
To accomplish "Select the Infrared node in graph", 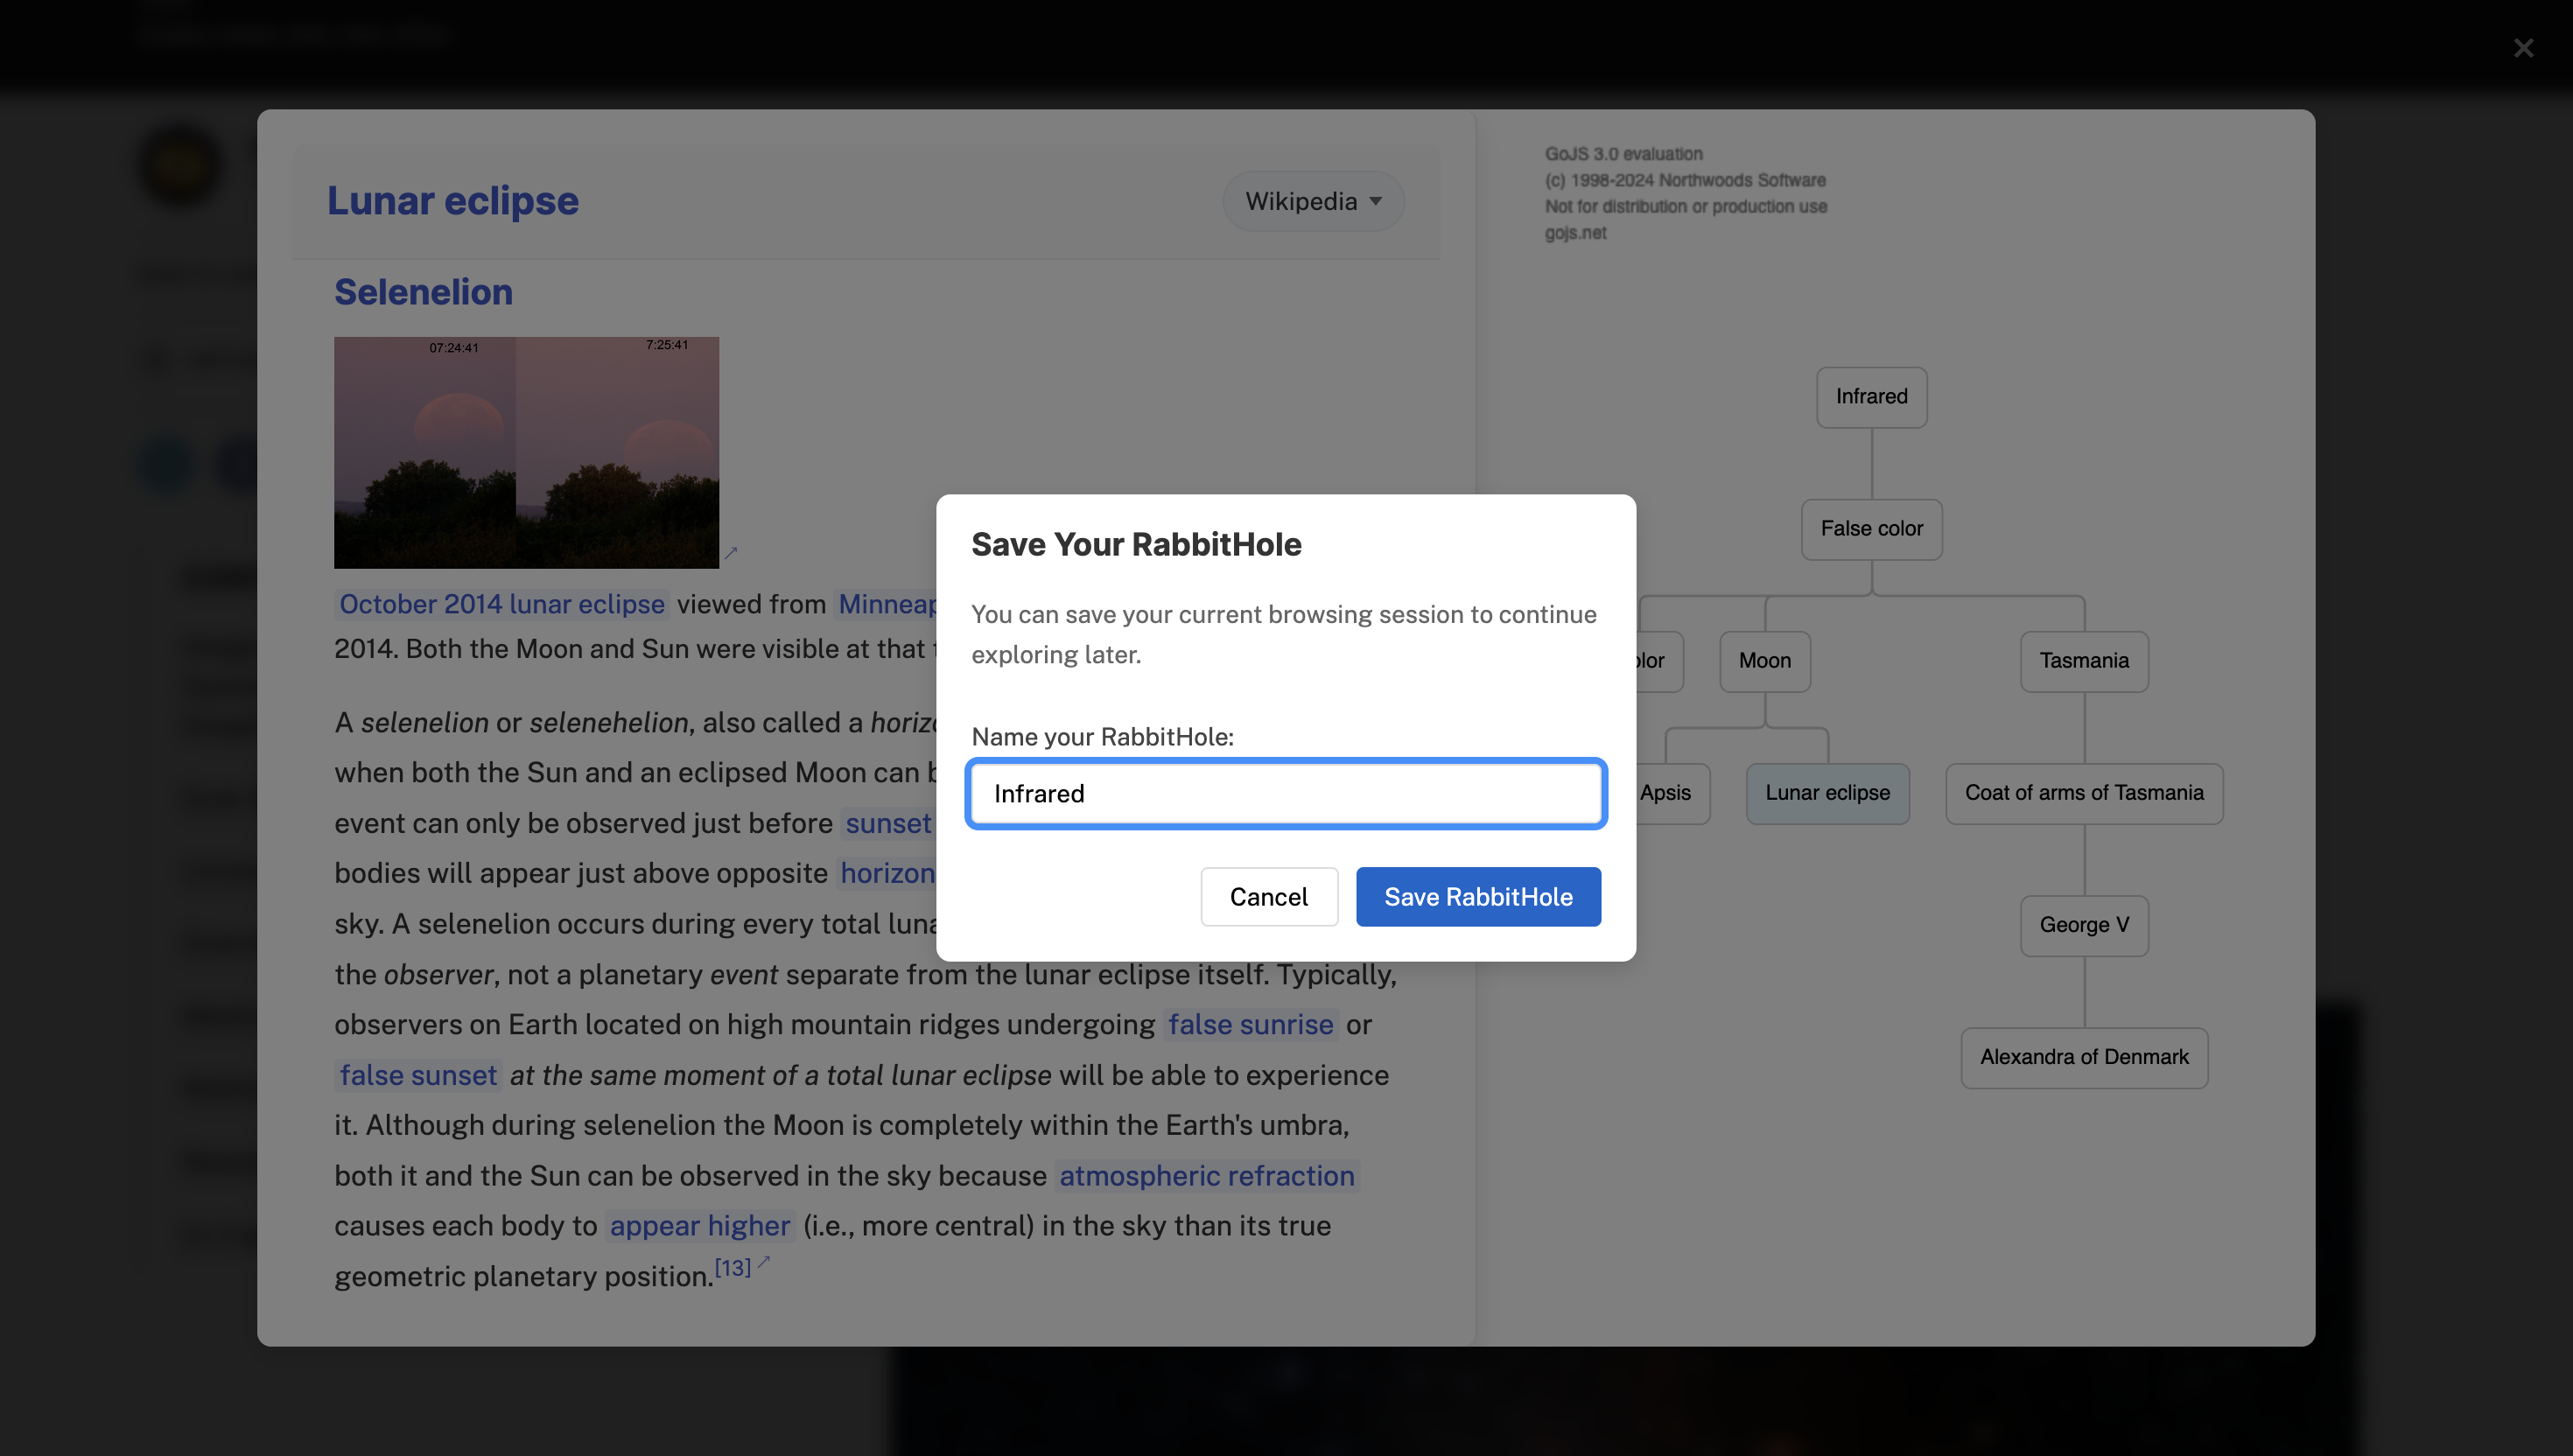I will 1870,397.
